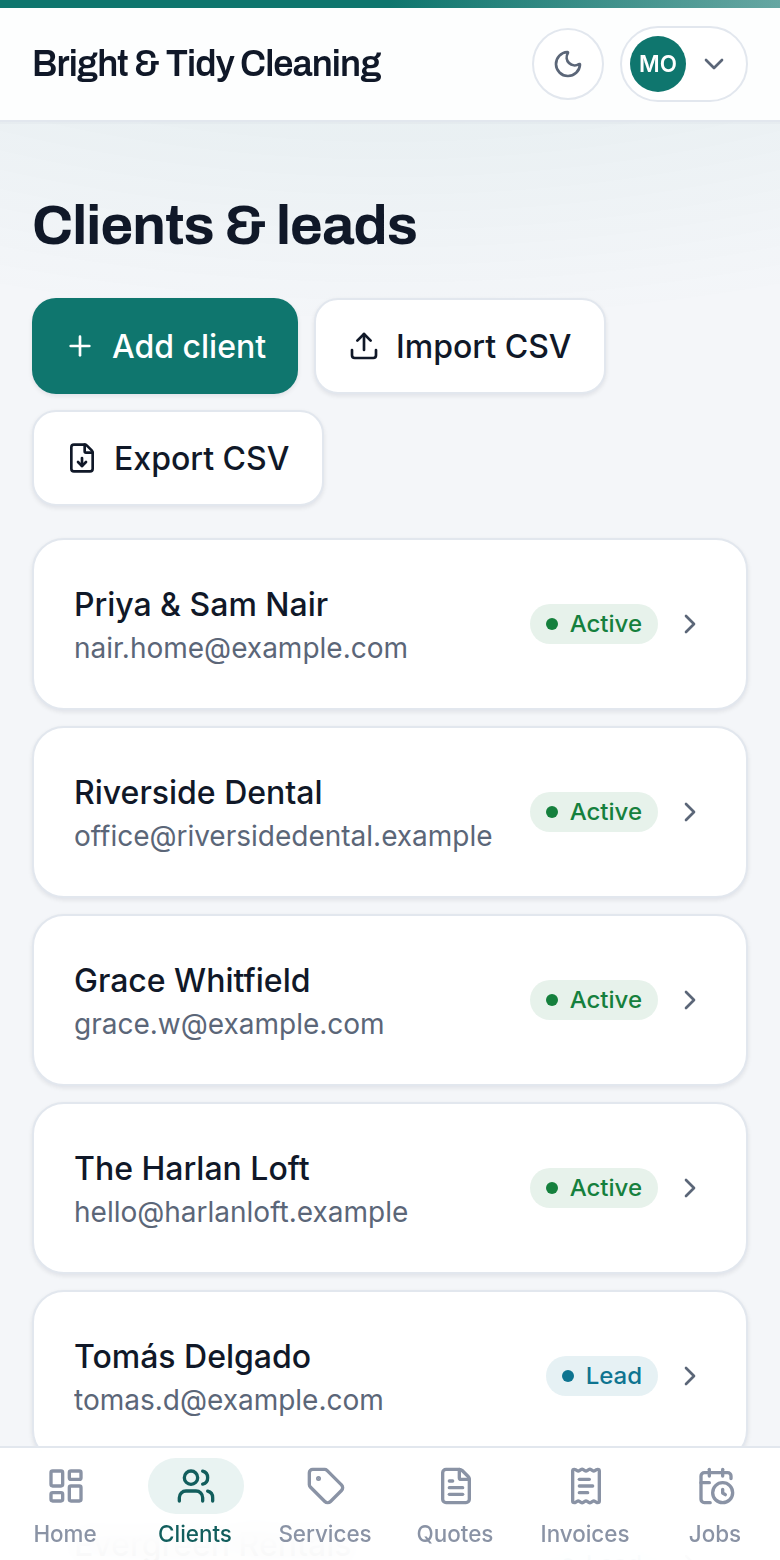The height and width of the screenshot is (1560, 780).
Task: Open Grace Whitfield client details chevron
Action: [689, 1000]
